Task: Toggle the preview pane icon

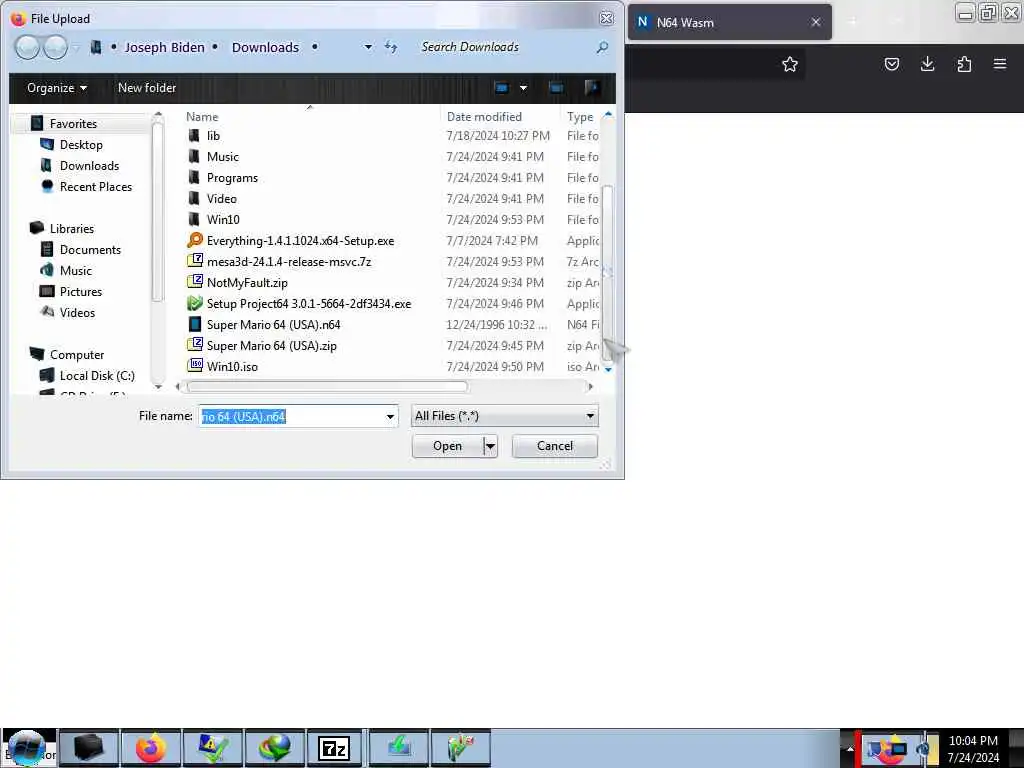Action: click(556, 88)
